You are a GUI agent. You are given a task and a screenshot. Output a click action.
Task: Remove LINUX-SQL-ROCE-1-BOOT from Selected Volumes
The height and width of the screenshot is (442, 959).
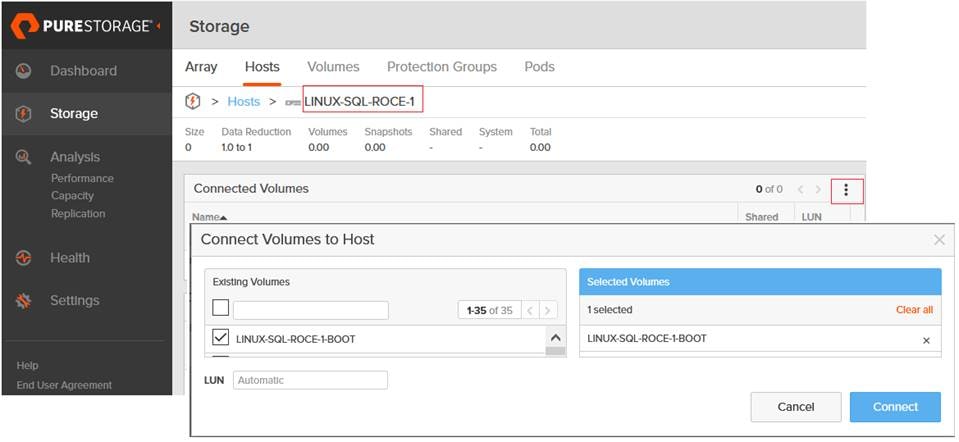[x=926, y=341]
